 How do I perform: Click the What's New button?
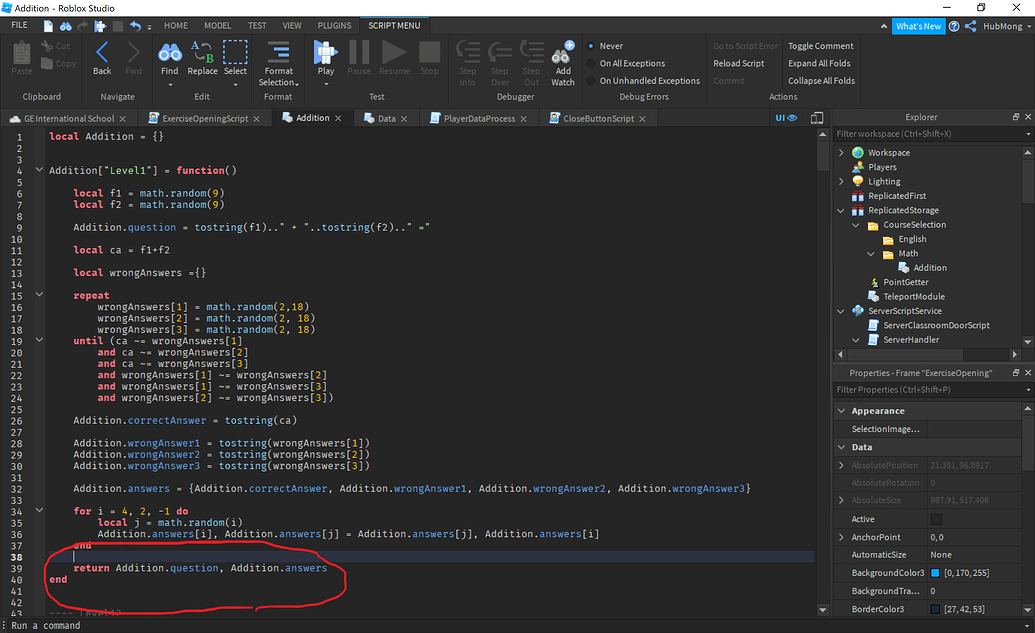tap(918, 26)
